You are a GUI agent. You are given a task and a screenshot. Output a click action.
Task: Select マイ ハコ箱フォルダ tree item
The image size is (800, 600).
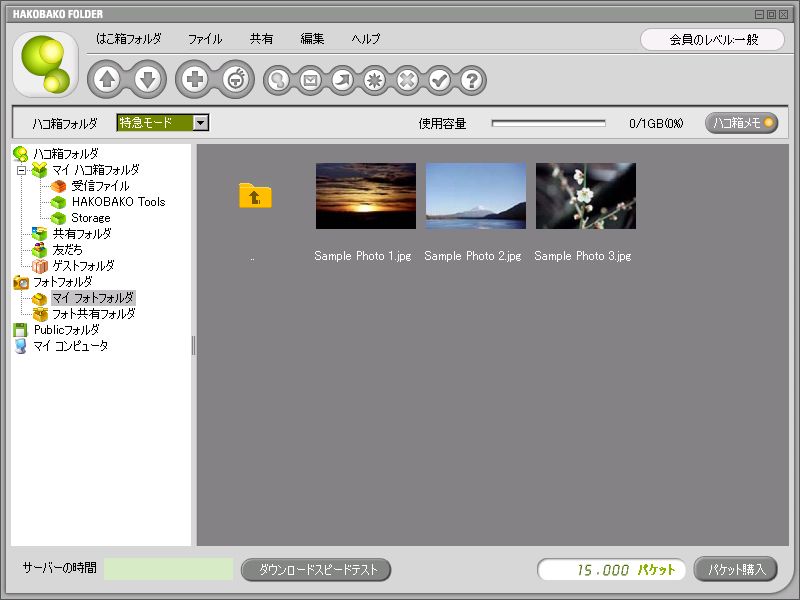95,170
